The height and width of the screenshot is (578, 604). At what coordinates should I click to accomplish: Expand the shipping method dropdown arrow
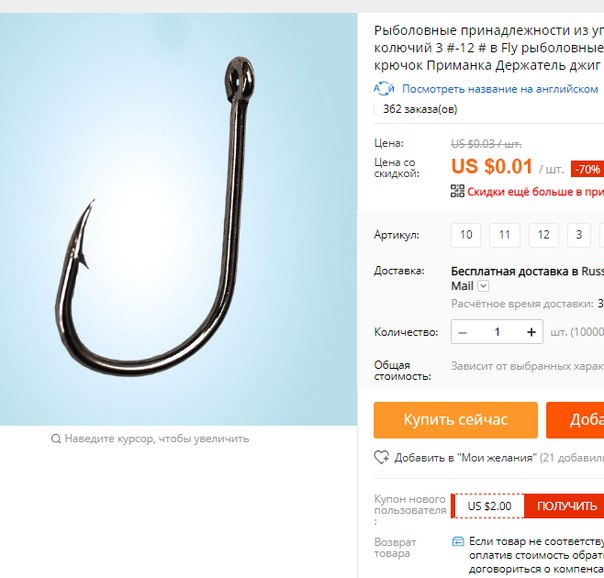click(483, 286)
